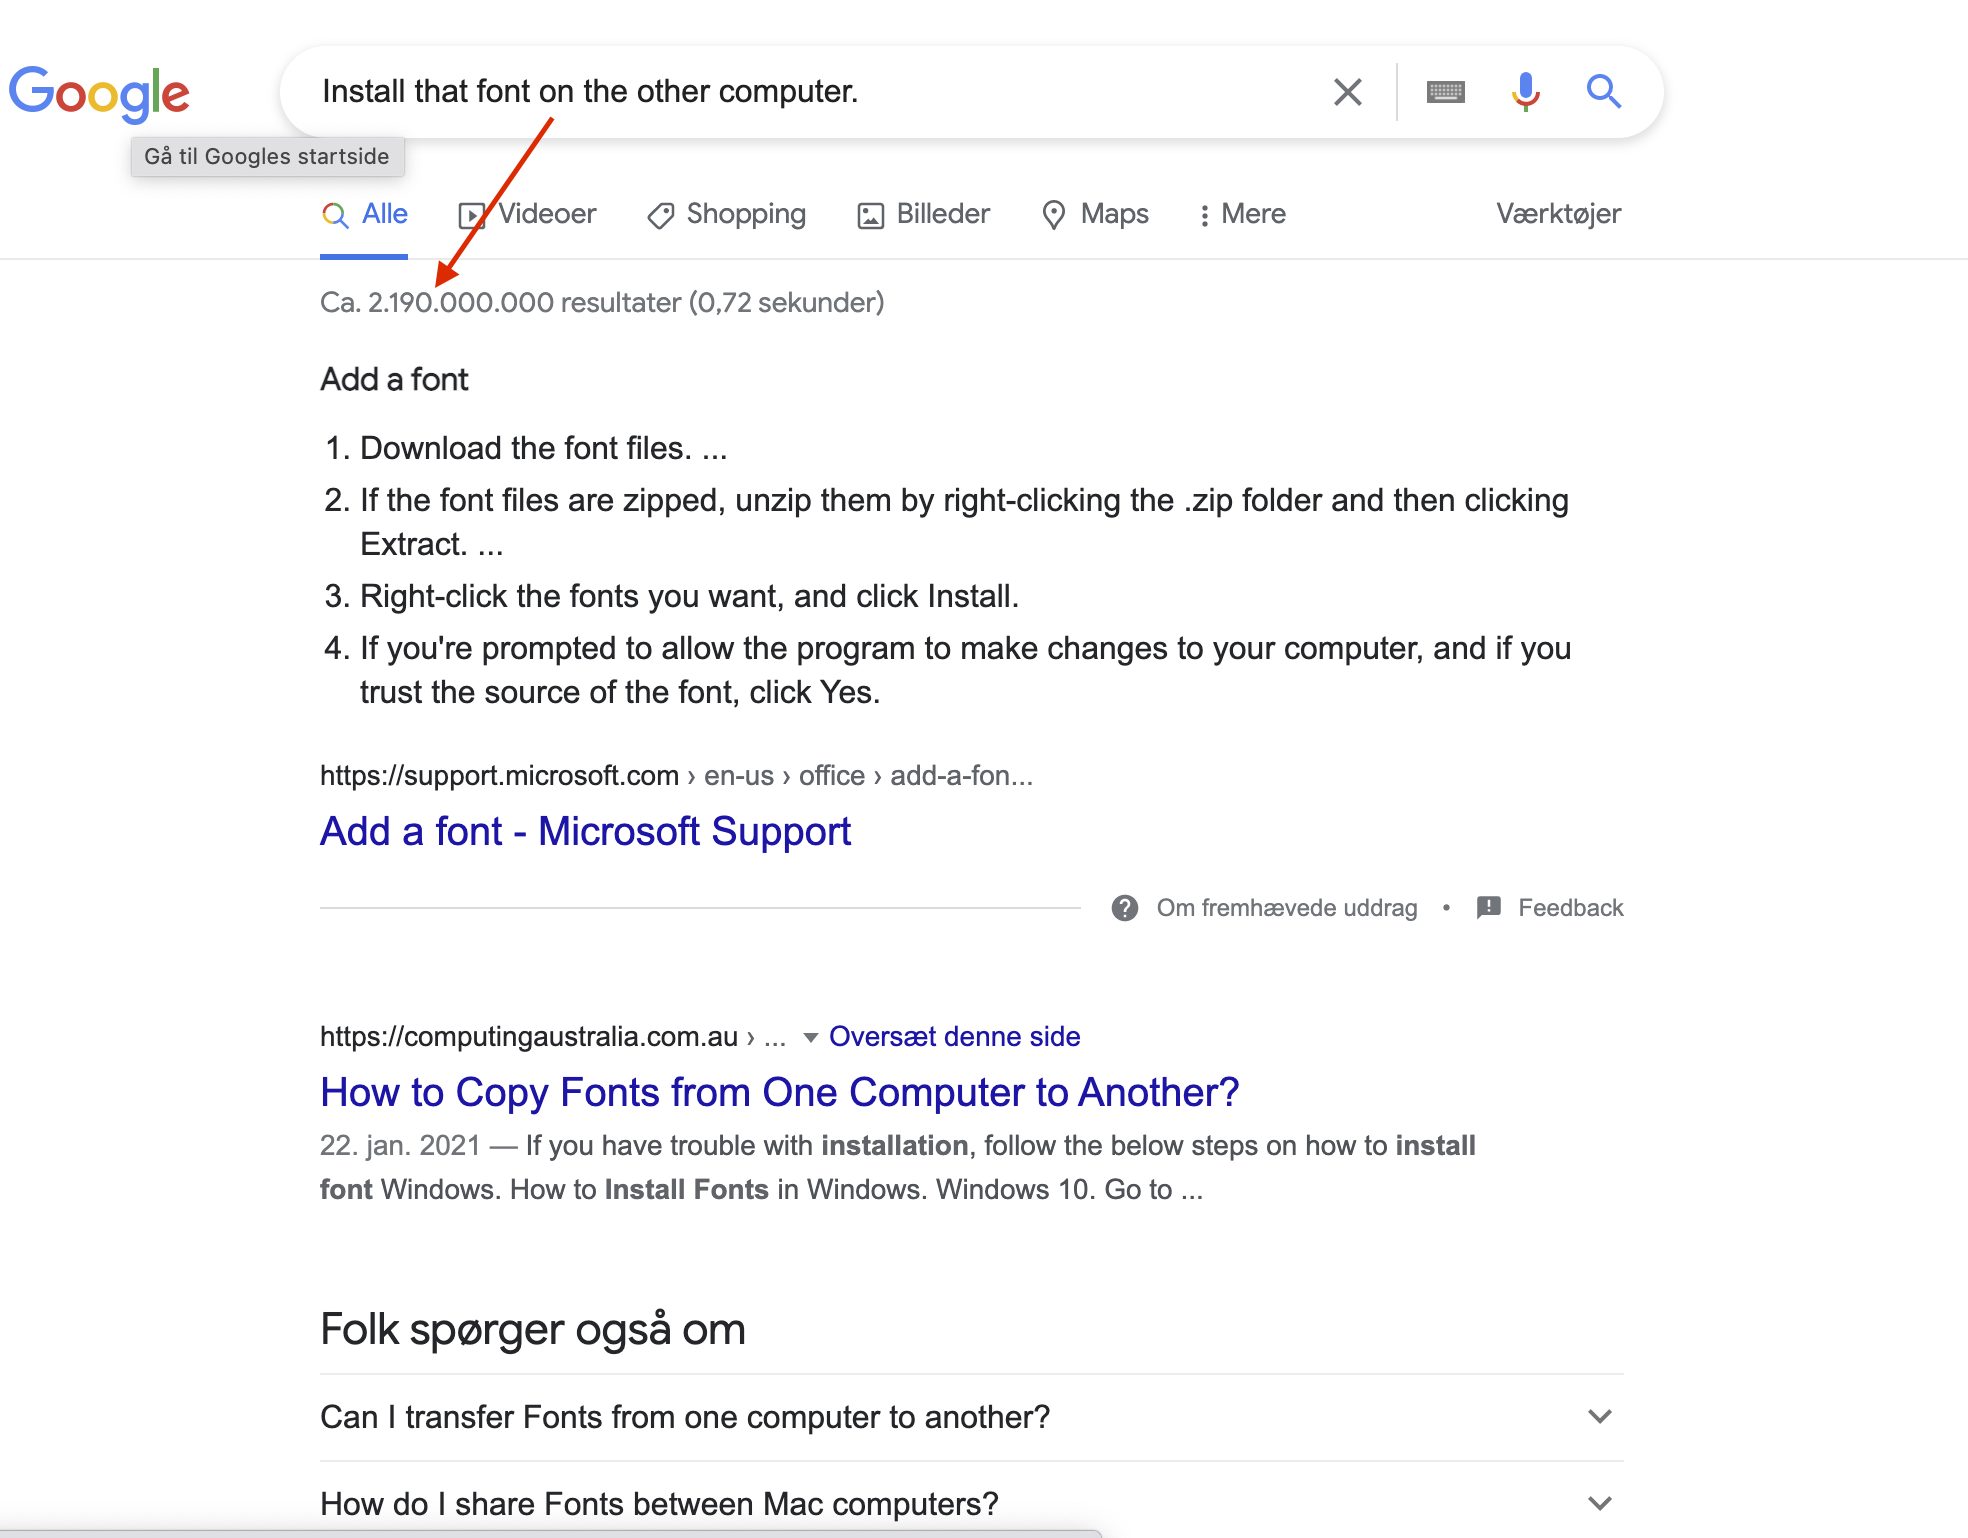Open the Værktøjer tools button

1558,214
